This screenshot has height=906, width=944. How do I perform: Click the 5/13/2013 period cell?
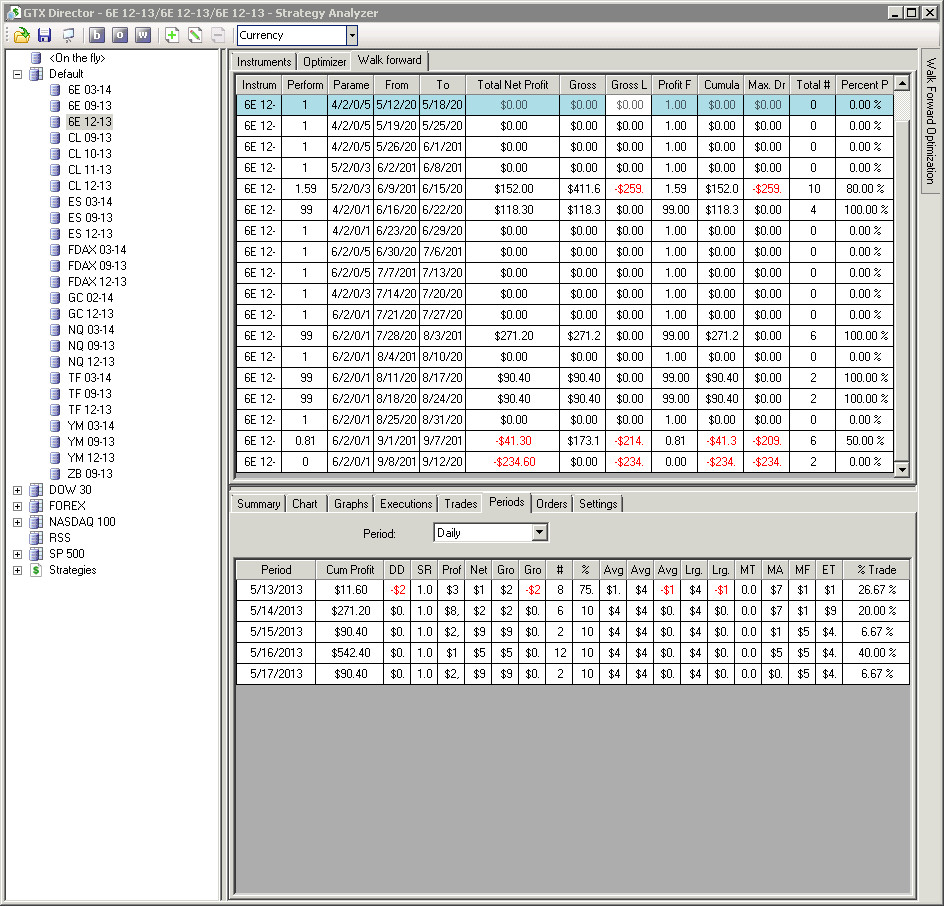[x=276, y=590]
